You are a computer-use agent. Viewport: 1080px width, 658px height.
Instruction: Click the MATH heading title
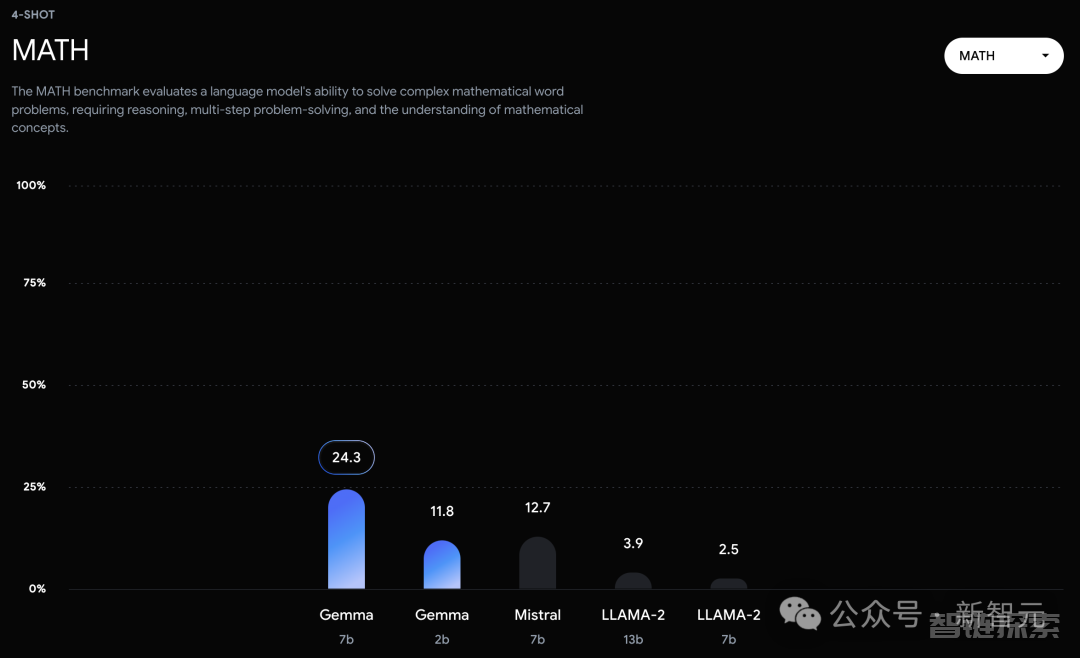50,50
